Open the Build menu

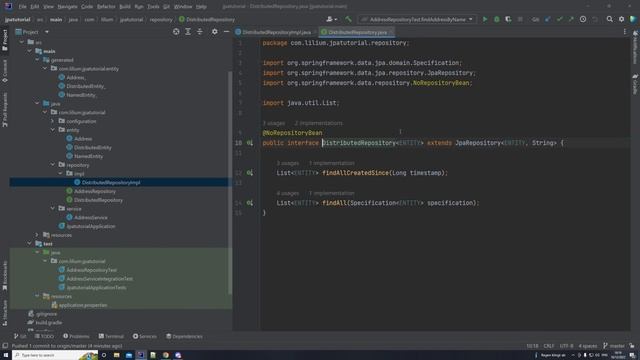click(x=125, y=7)
